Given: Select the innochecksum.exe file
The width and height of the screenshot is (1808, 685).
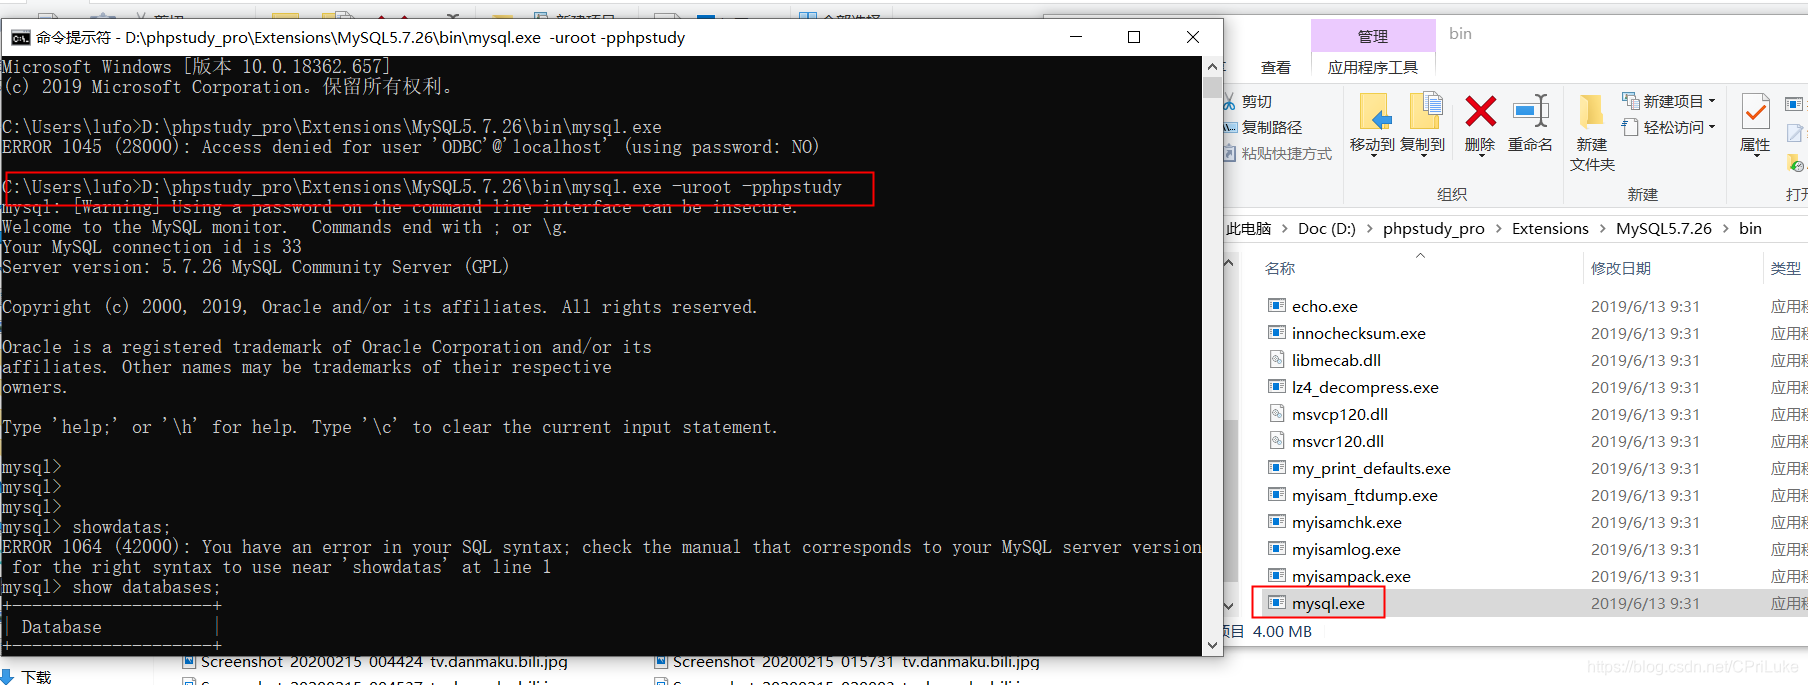Looking at the screenshot, I should [x=1358, y=333].
